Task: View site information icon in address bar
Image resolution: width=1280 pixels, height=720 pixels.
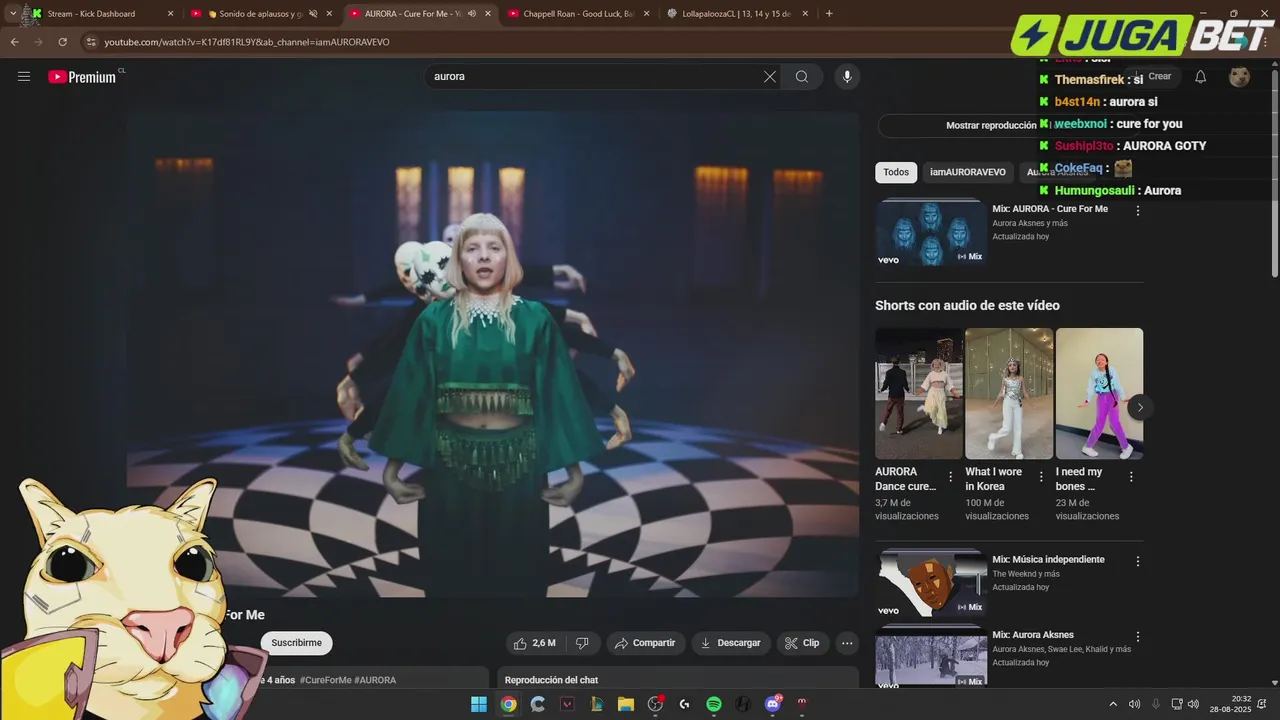Action: 91,42
